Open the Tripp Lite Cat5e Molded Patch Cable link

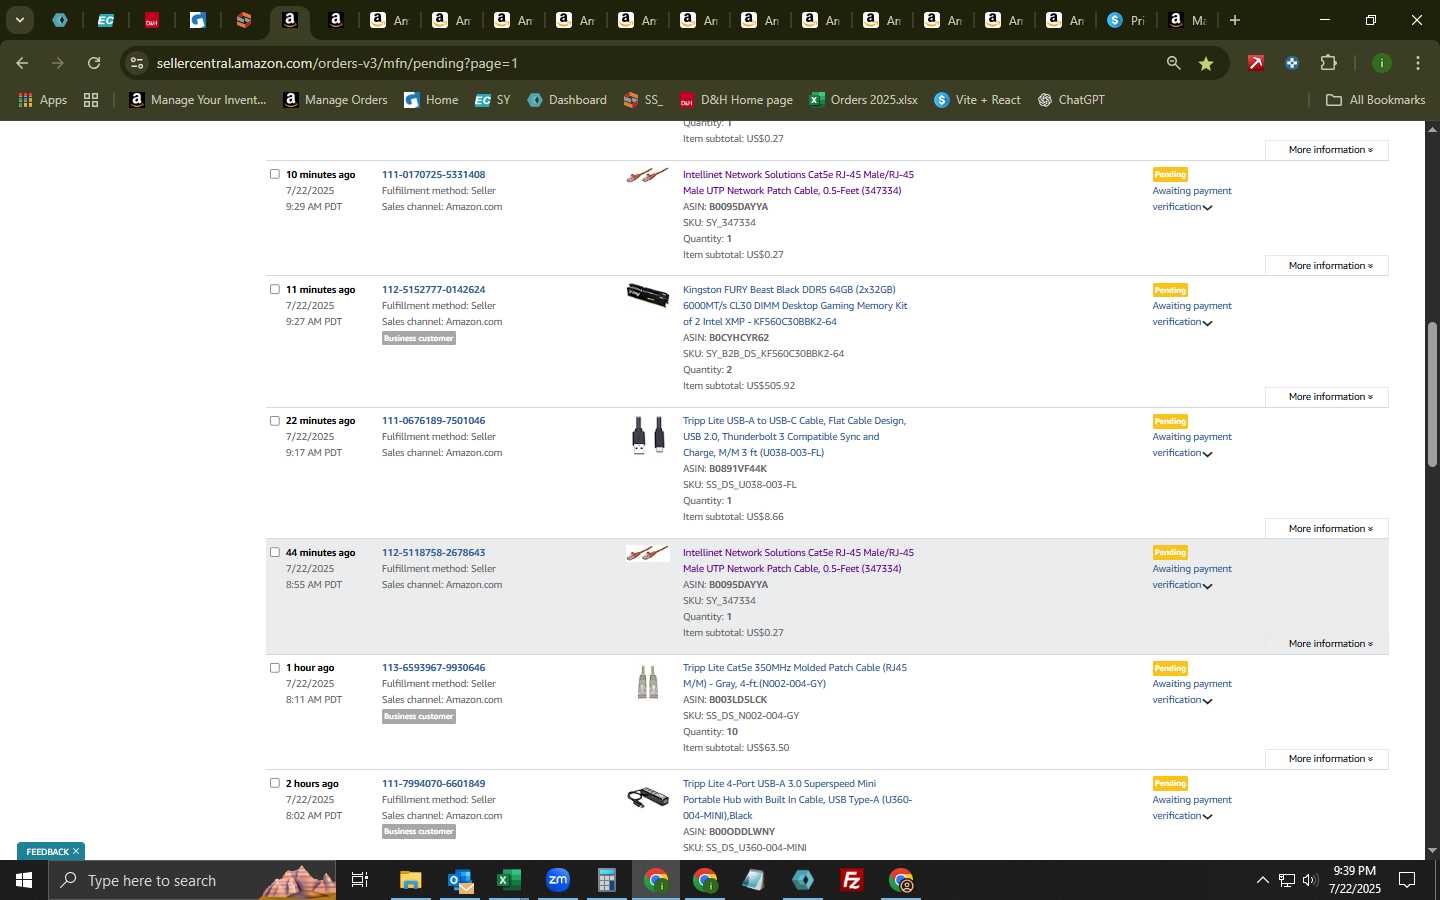795,676
